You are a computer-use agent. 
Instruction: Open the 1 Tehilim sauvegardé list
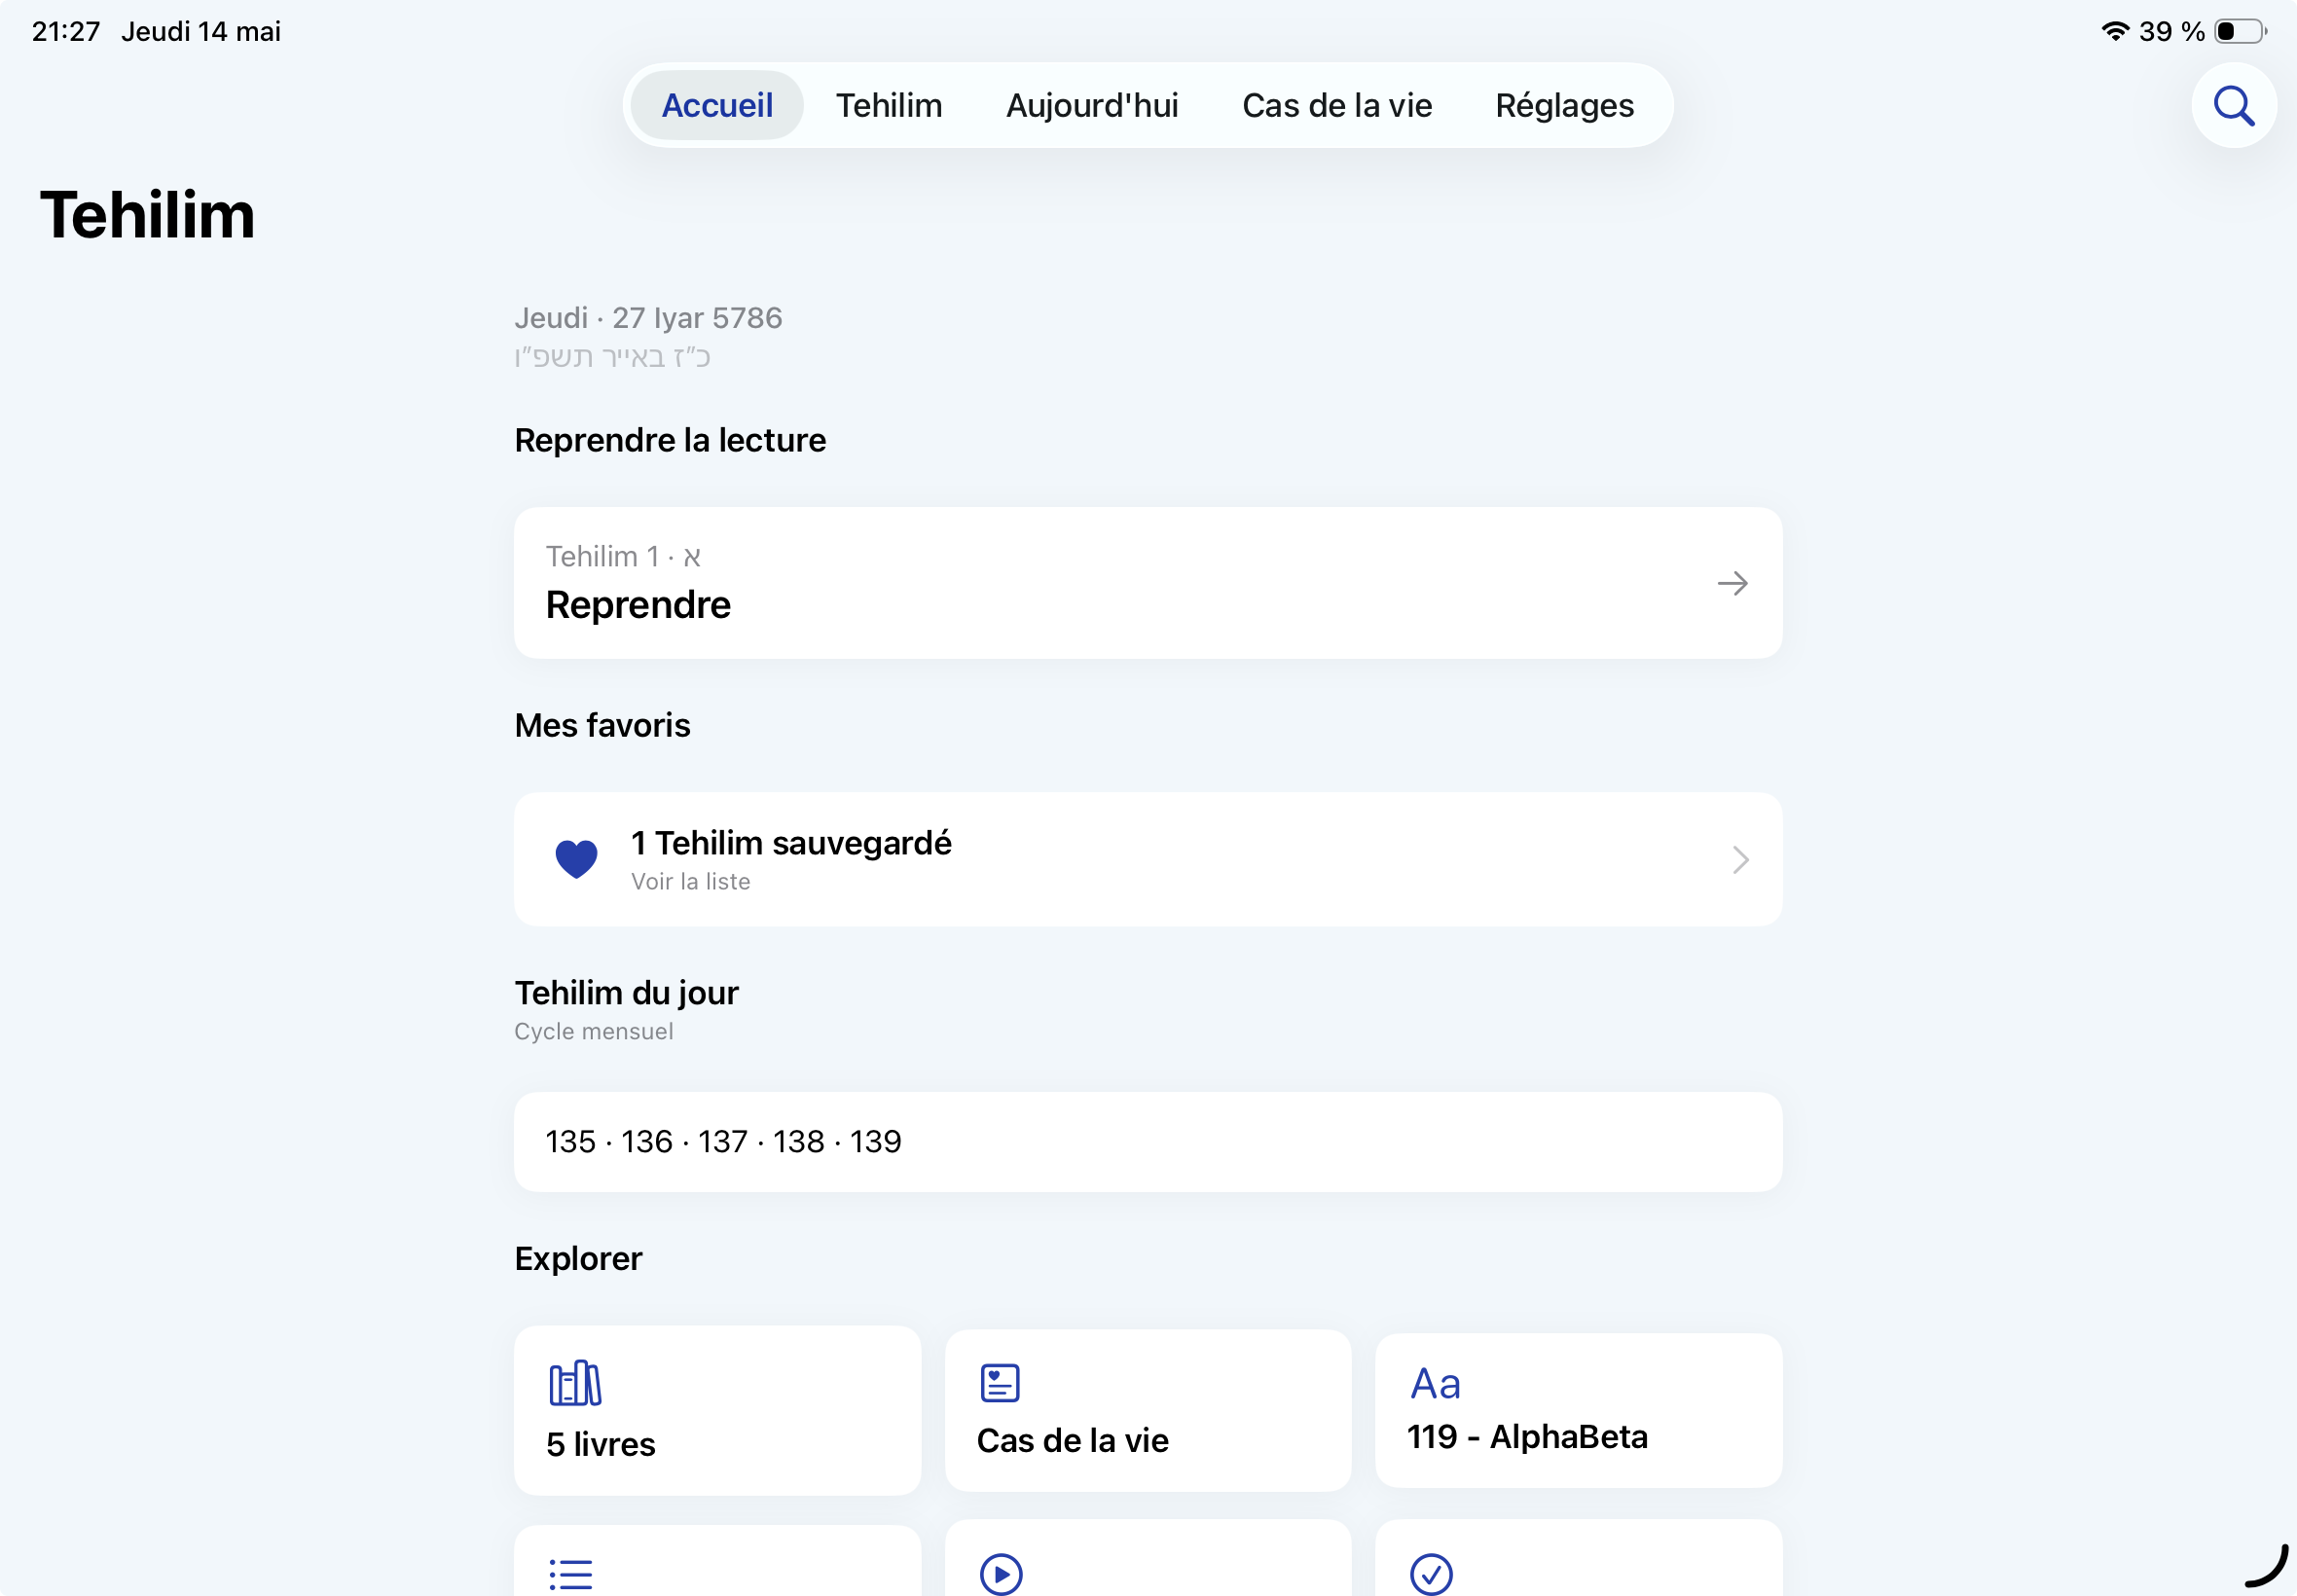(x=1148, y=859)
